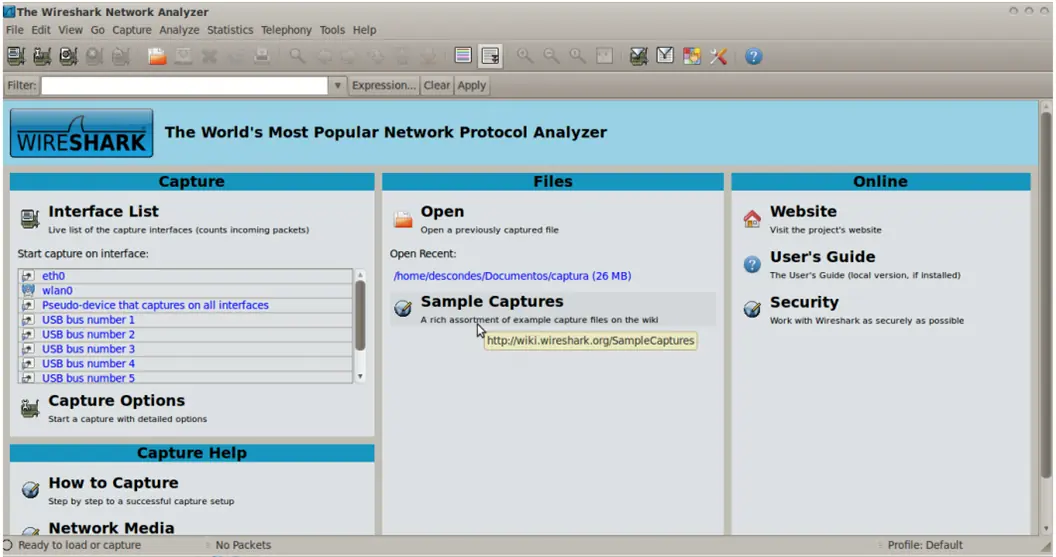Open capture filters toolbar icon
The image size is (1056, 557).
(x=638, y=57)
